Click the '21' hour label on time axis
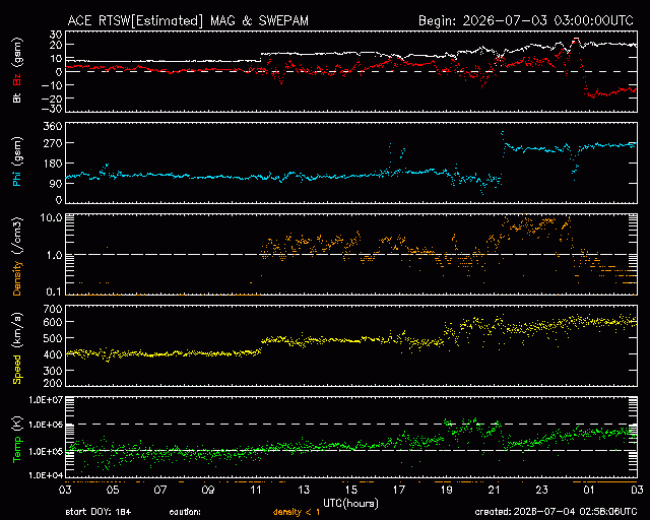This screenshot has height=520, width=650. tap(494, 490)
